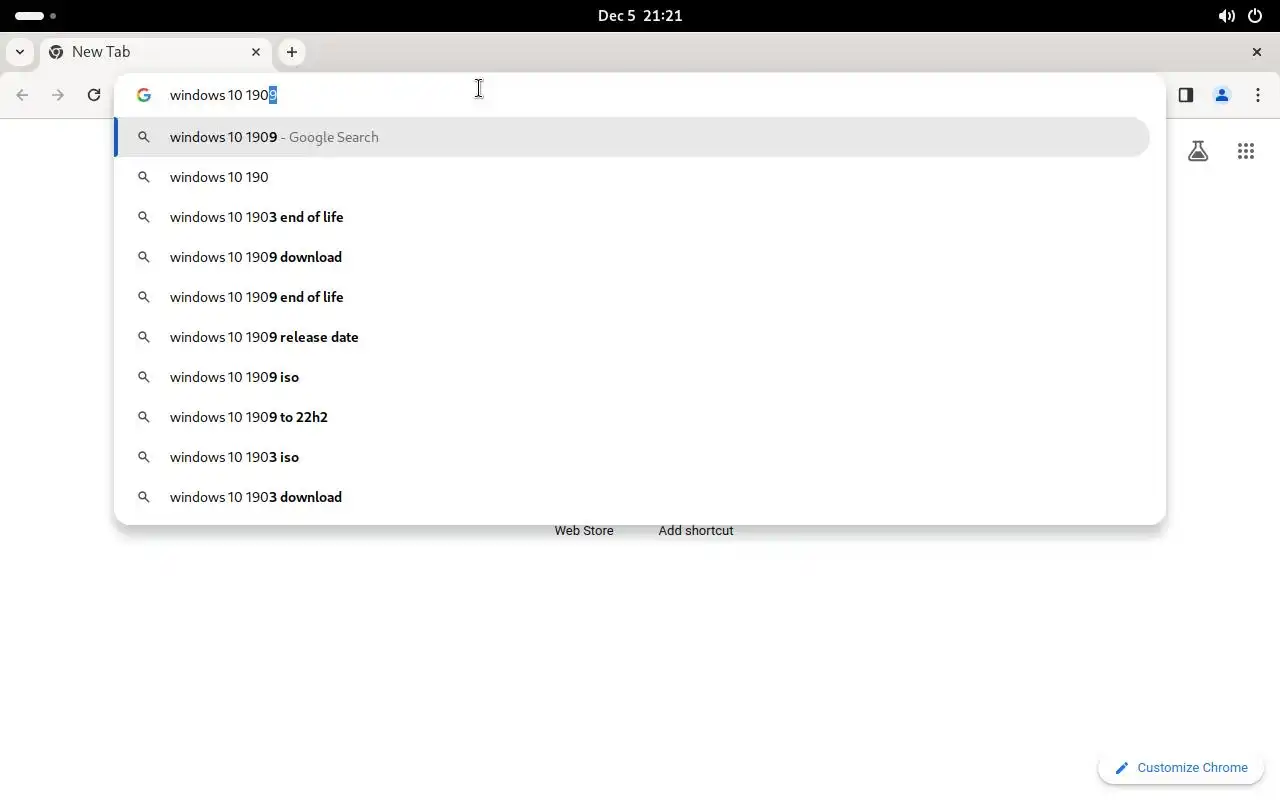Image resolution: width=1280 pixels, height=800 pixels.
Task: Pick the 'windows 10 1903 iso' suggestion
Action: click(x=632, y=457)
